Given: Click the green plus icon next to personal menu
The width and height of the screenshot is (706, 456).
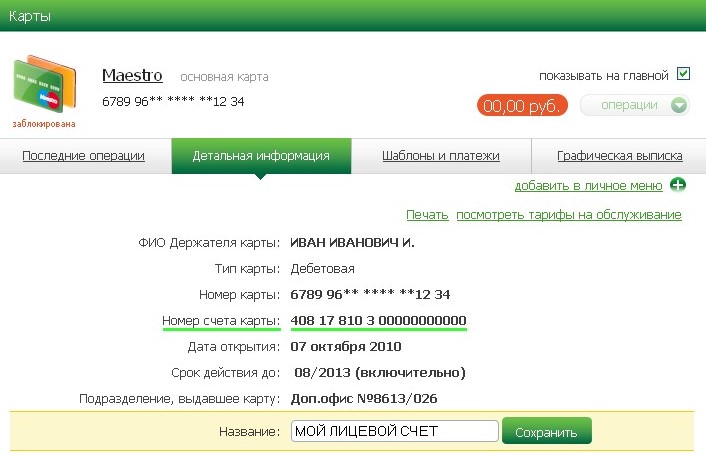Looking at the screenshot, I should [678, 185].
